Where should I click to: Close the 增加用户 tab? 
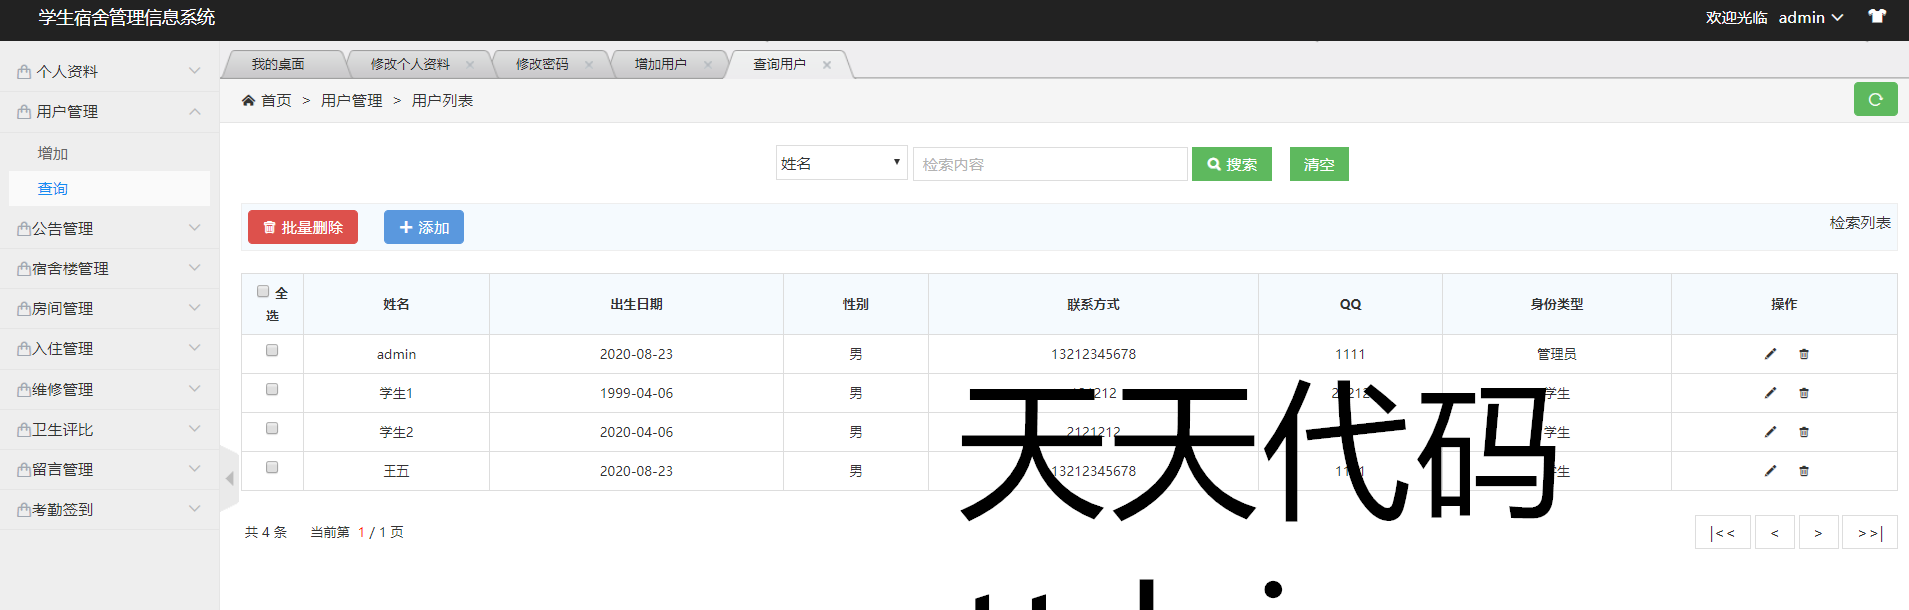pos(708,65)
